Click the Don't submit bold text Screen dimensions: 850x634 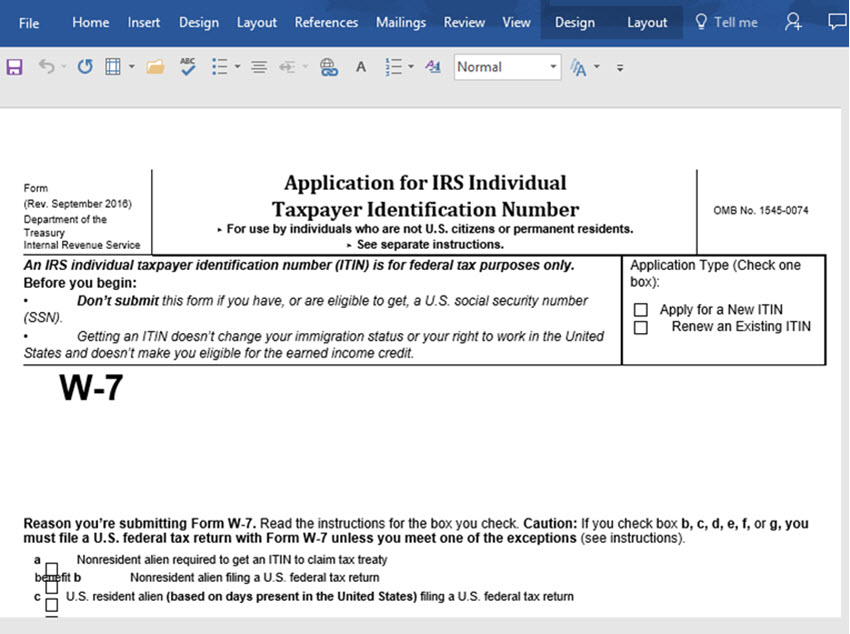pos(118,301)
